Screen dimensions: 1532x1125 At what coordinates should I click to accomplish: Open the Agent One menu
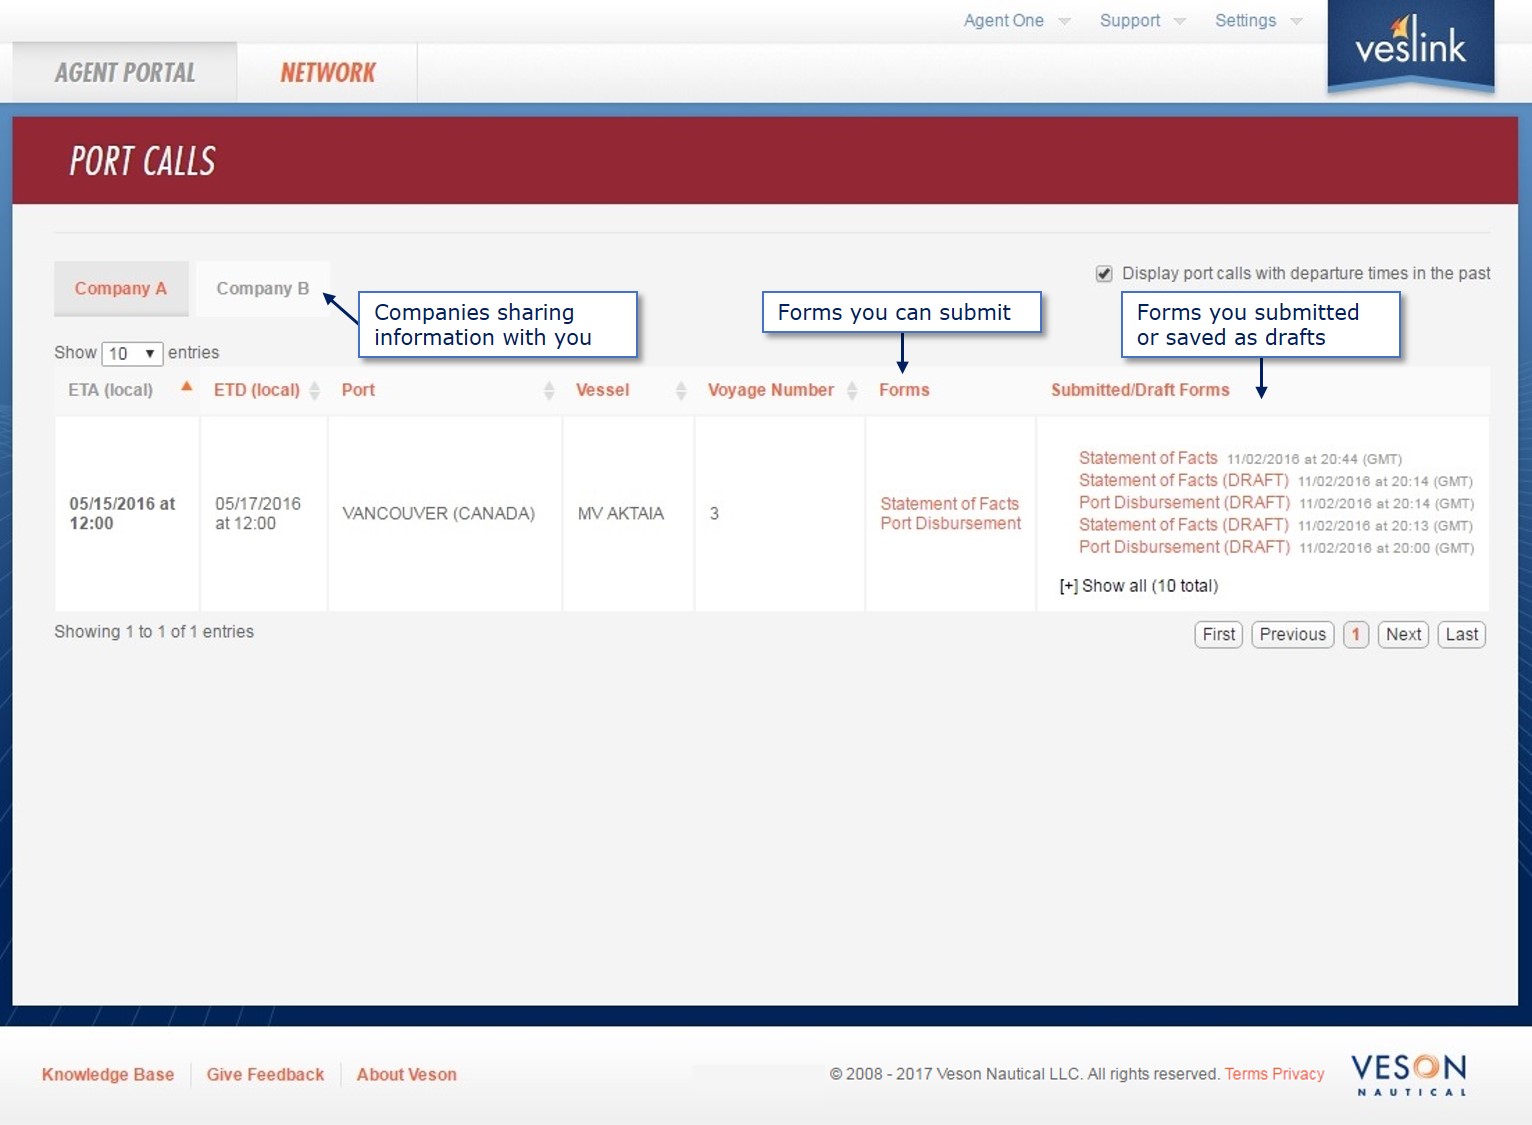[x=1013, y=20]
